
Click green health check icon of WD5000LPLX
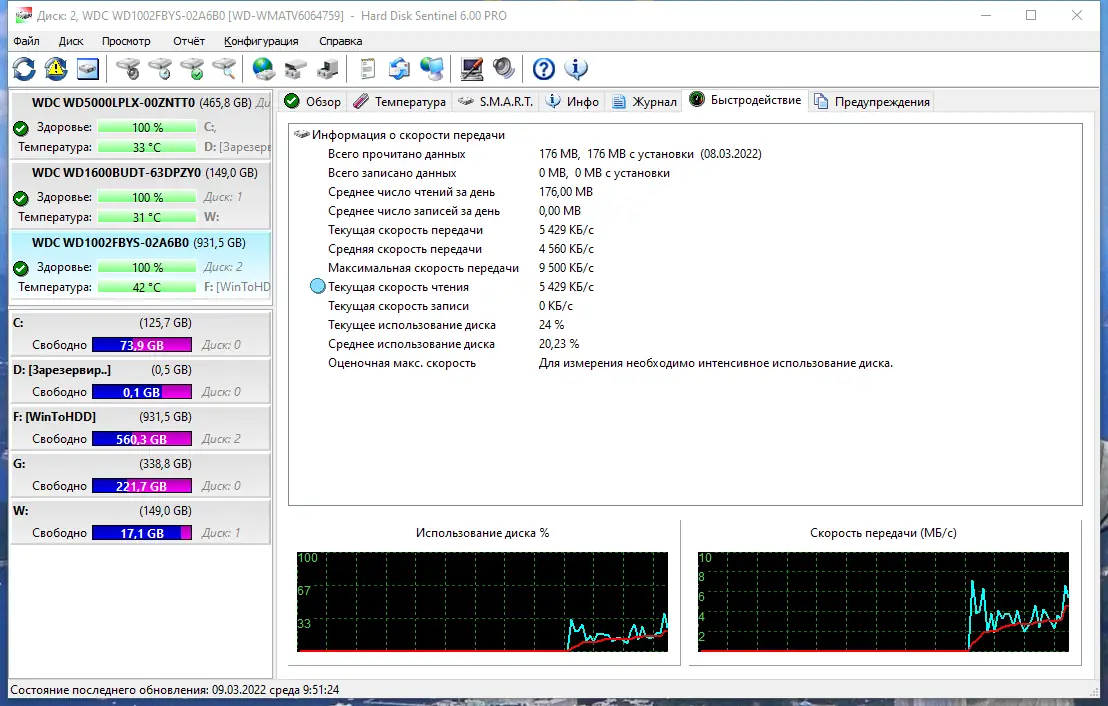tap(21, 128)
